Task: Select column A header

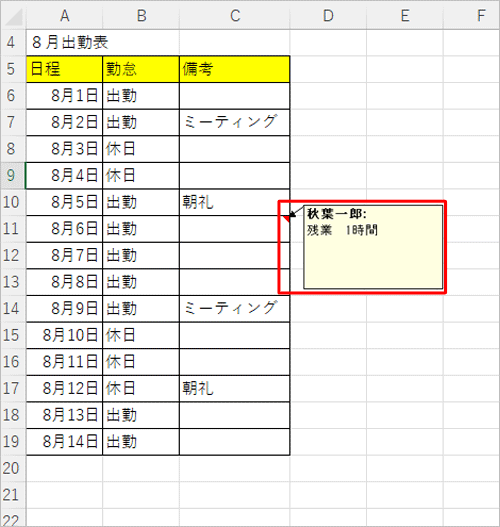Action: (65, 16)
